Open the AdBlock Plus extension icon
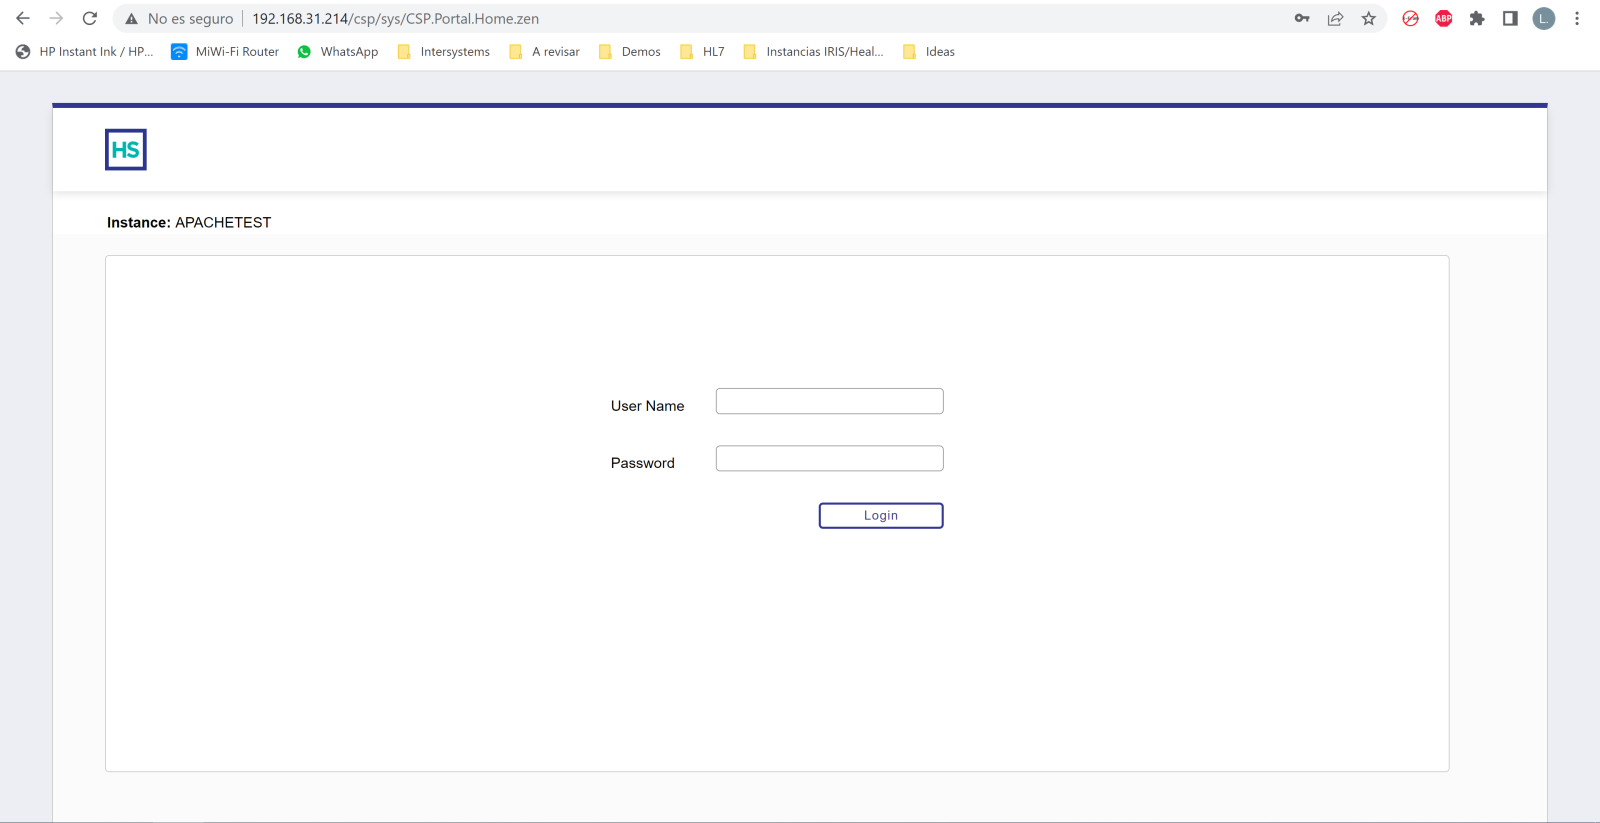This screenshot has width=1600, height=823. coord(1443,18)
